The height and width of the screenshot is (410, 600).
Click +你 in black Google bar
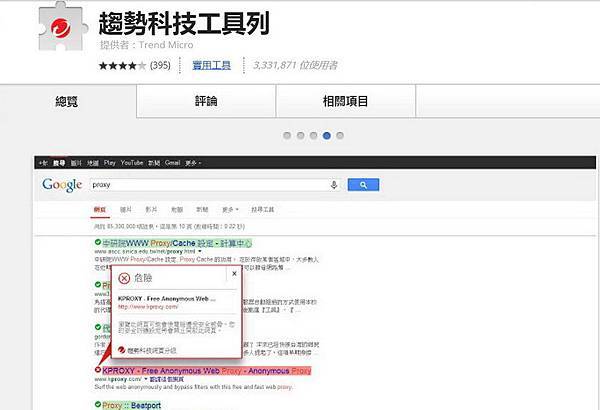click(x=43, y=163)
